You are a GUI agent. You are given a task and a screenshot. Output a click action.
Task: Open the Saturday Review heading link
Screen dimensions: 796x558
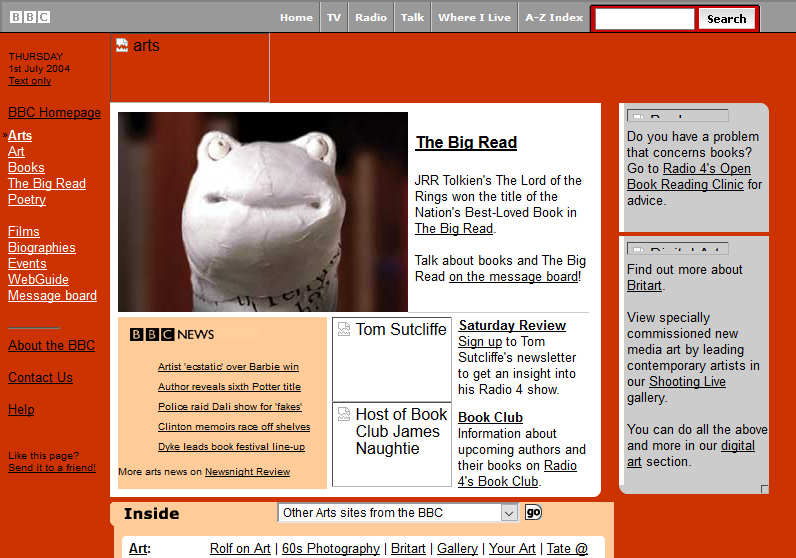tap(512, 325)
